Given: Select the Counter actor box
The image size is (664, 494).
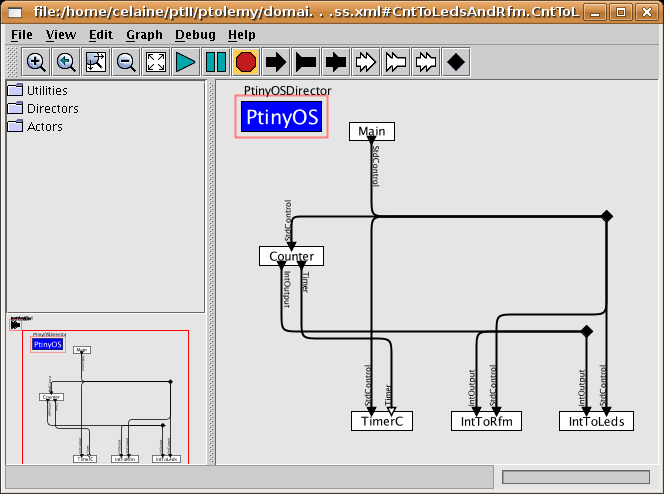Looking at the screenshot, I should coord(291,256).
